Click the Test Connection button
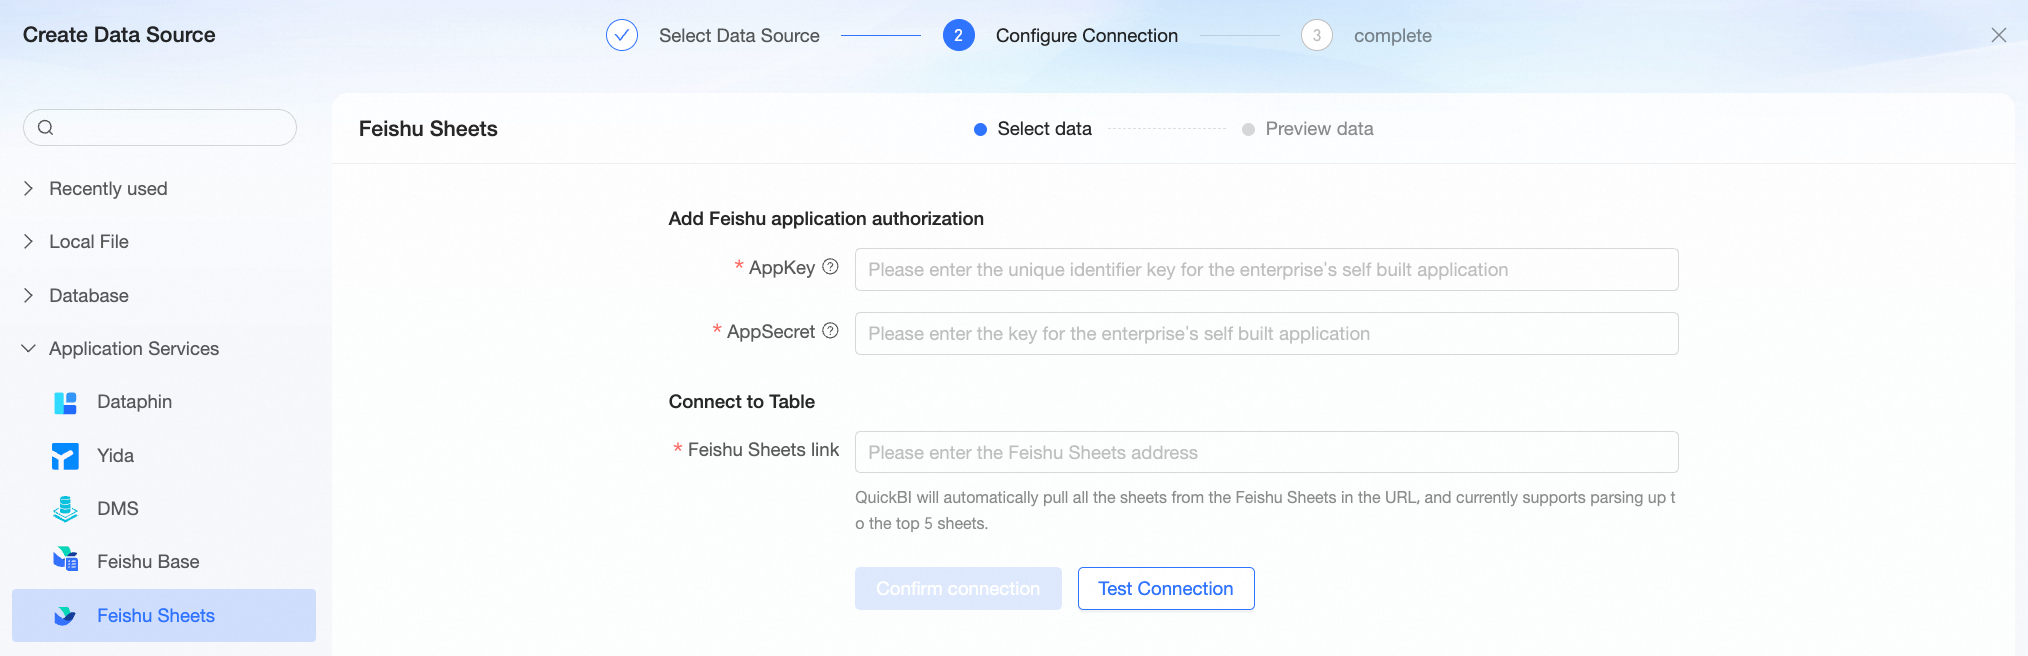Screen dimensions: 2028x656 (x=1166, y=588)
